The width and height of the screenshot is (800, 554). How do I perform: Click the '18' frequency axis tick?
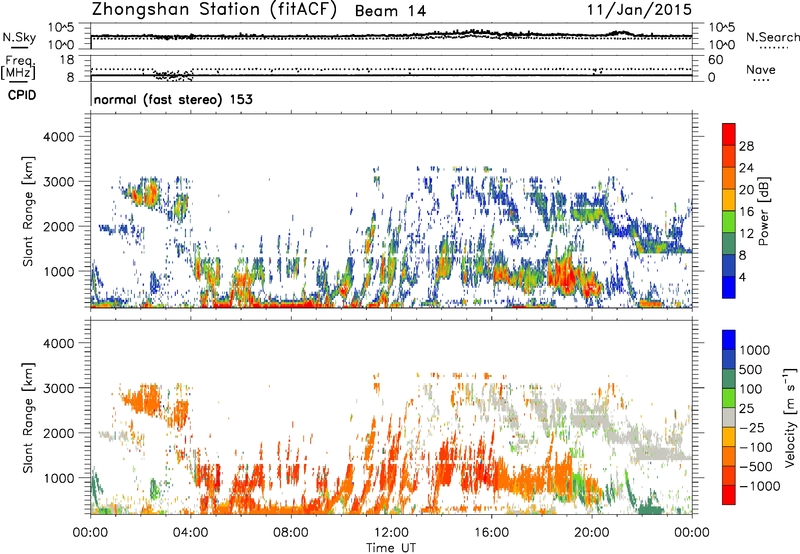coord(67,60)
